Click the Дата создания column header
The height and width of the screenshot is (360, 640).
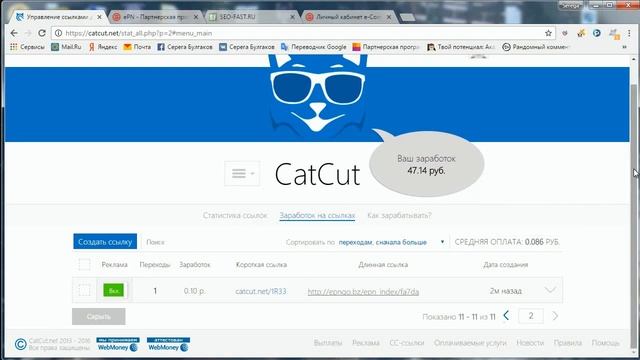(506, 264)
